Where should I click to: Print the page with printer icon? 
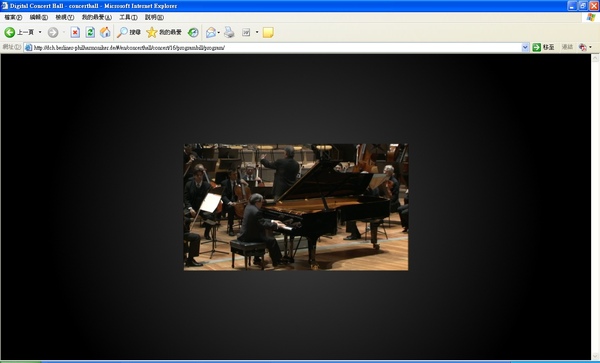pos(229,33)
